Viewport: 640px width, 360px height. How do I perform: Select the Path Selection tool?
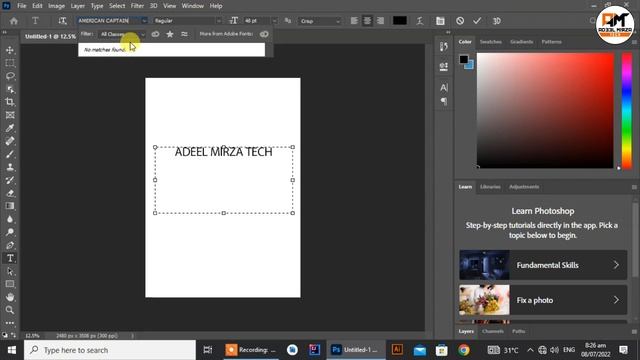click(10, 271)
